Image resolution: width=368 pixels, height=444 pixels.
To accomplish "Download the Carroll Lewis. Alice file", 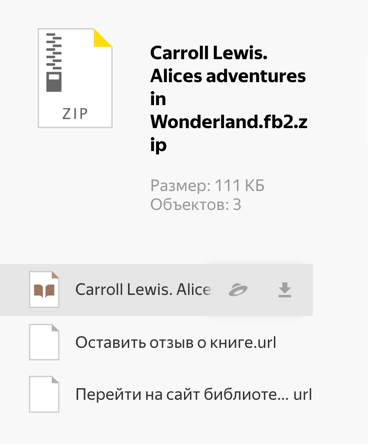I will tap(285, 290).
